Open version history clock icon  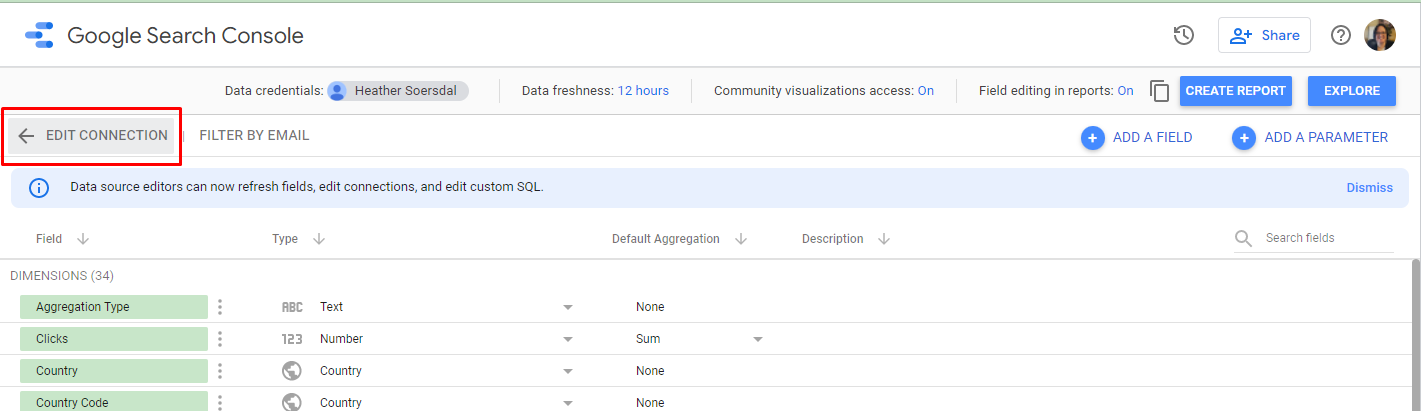pos(1183,36)
